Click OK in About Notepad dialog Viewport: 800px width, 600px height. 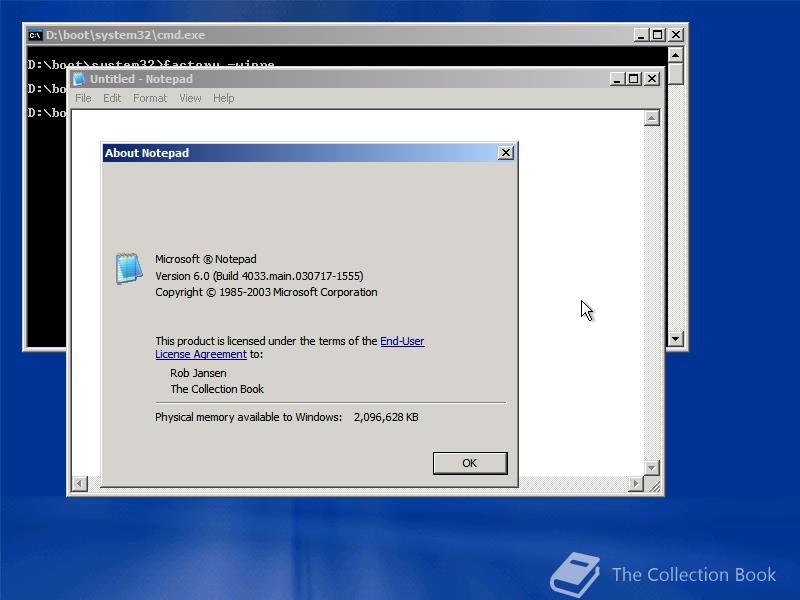tap(470, 463)
